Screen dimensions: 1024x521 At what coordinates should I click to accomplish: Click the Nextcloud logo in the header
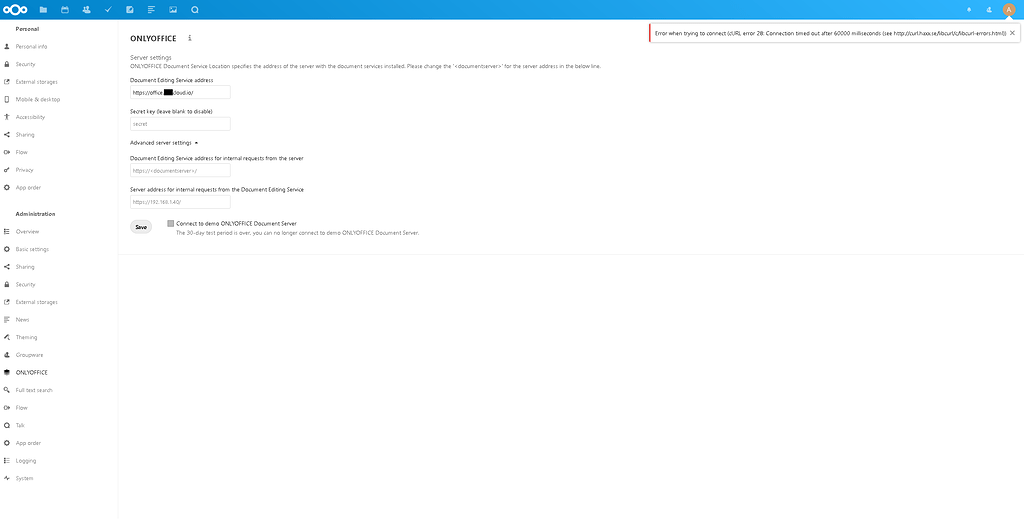point(15,10)
